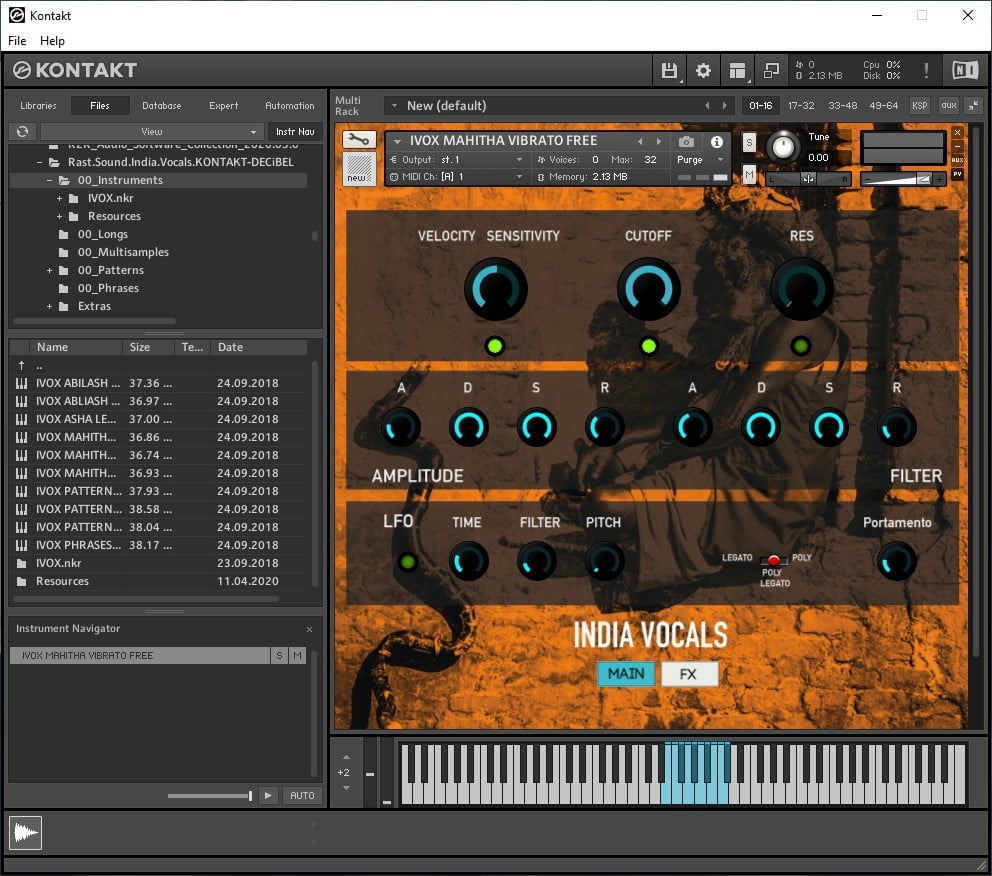992x876 pixels.
Task: Open the workspace layout panel icon
Action: 737,70
